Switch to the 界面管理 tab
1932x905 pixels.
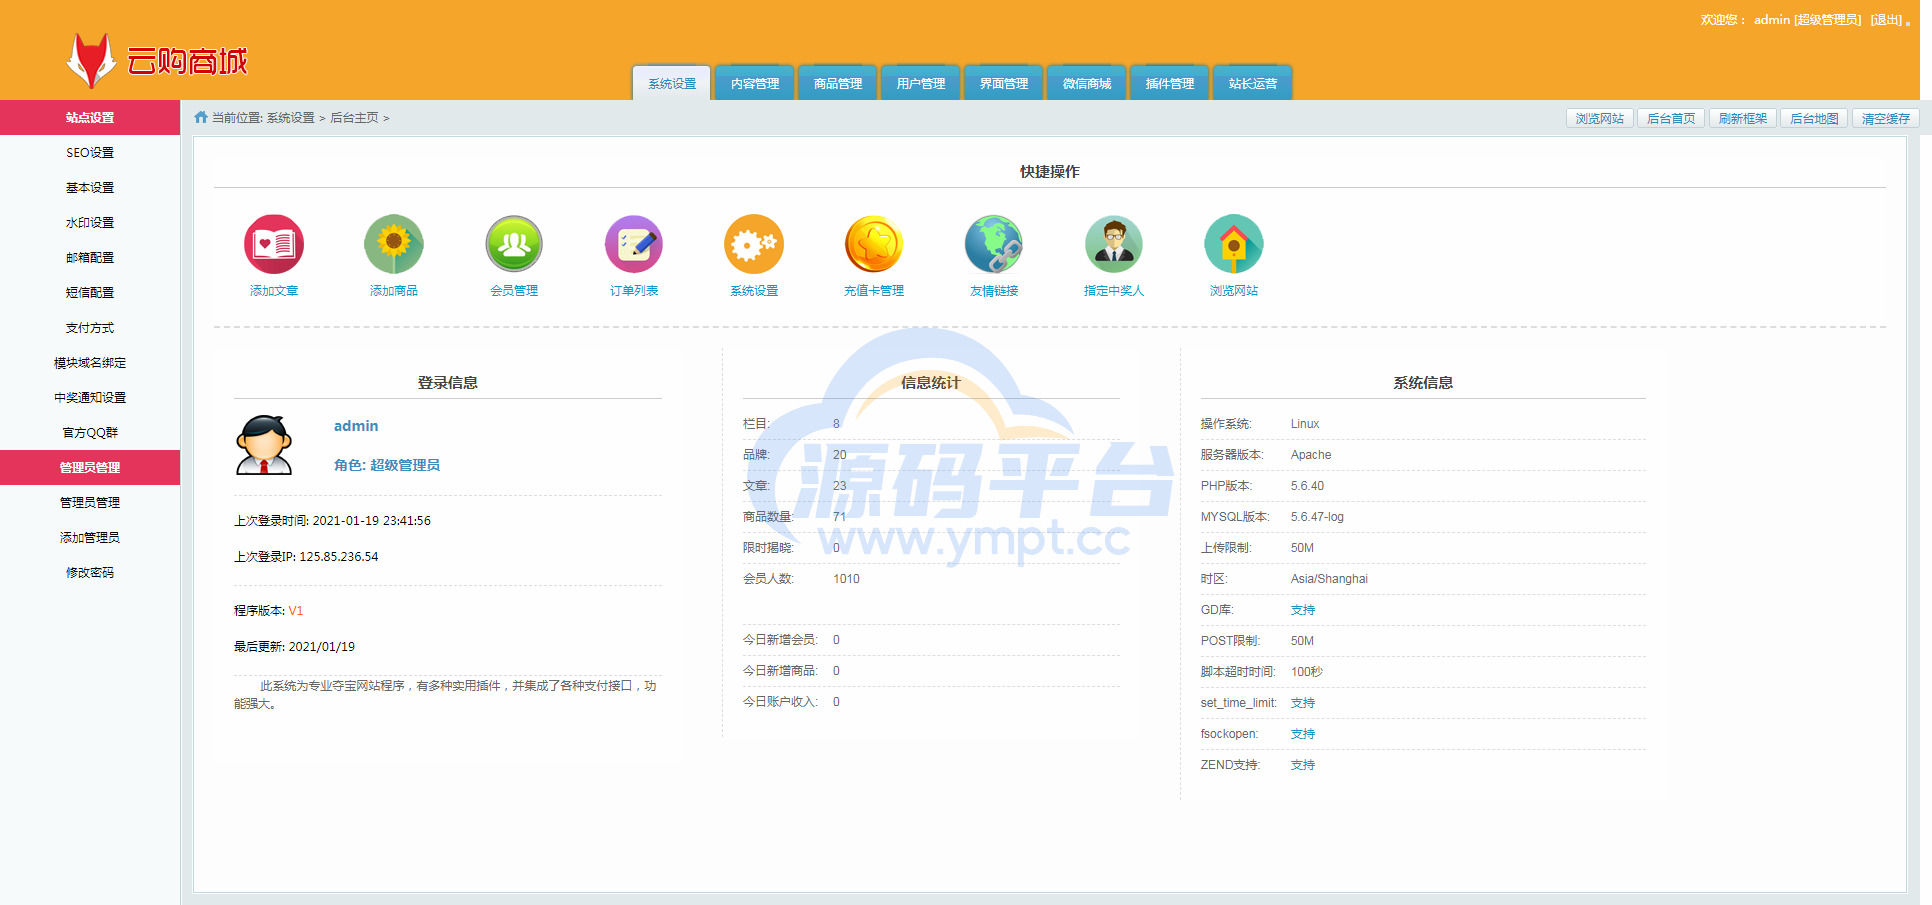point(1004,83)
